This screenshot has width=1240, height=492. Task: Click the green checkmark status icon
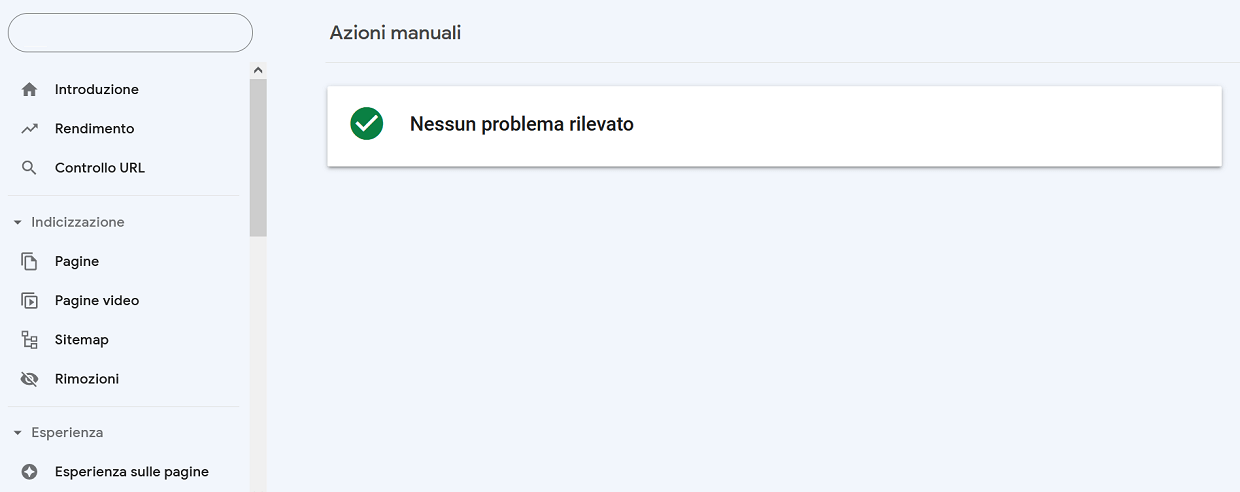[x=367, y=124]
